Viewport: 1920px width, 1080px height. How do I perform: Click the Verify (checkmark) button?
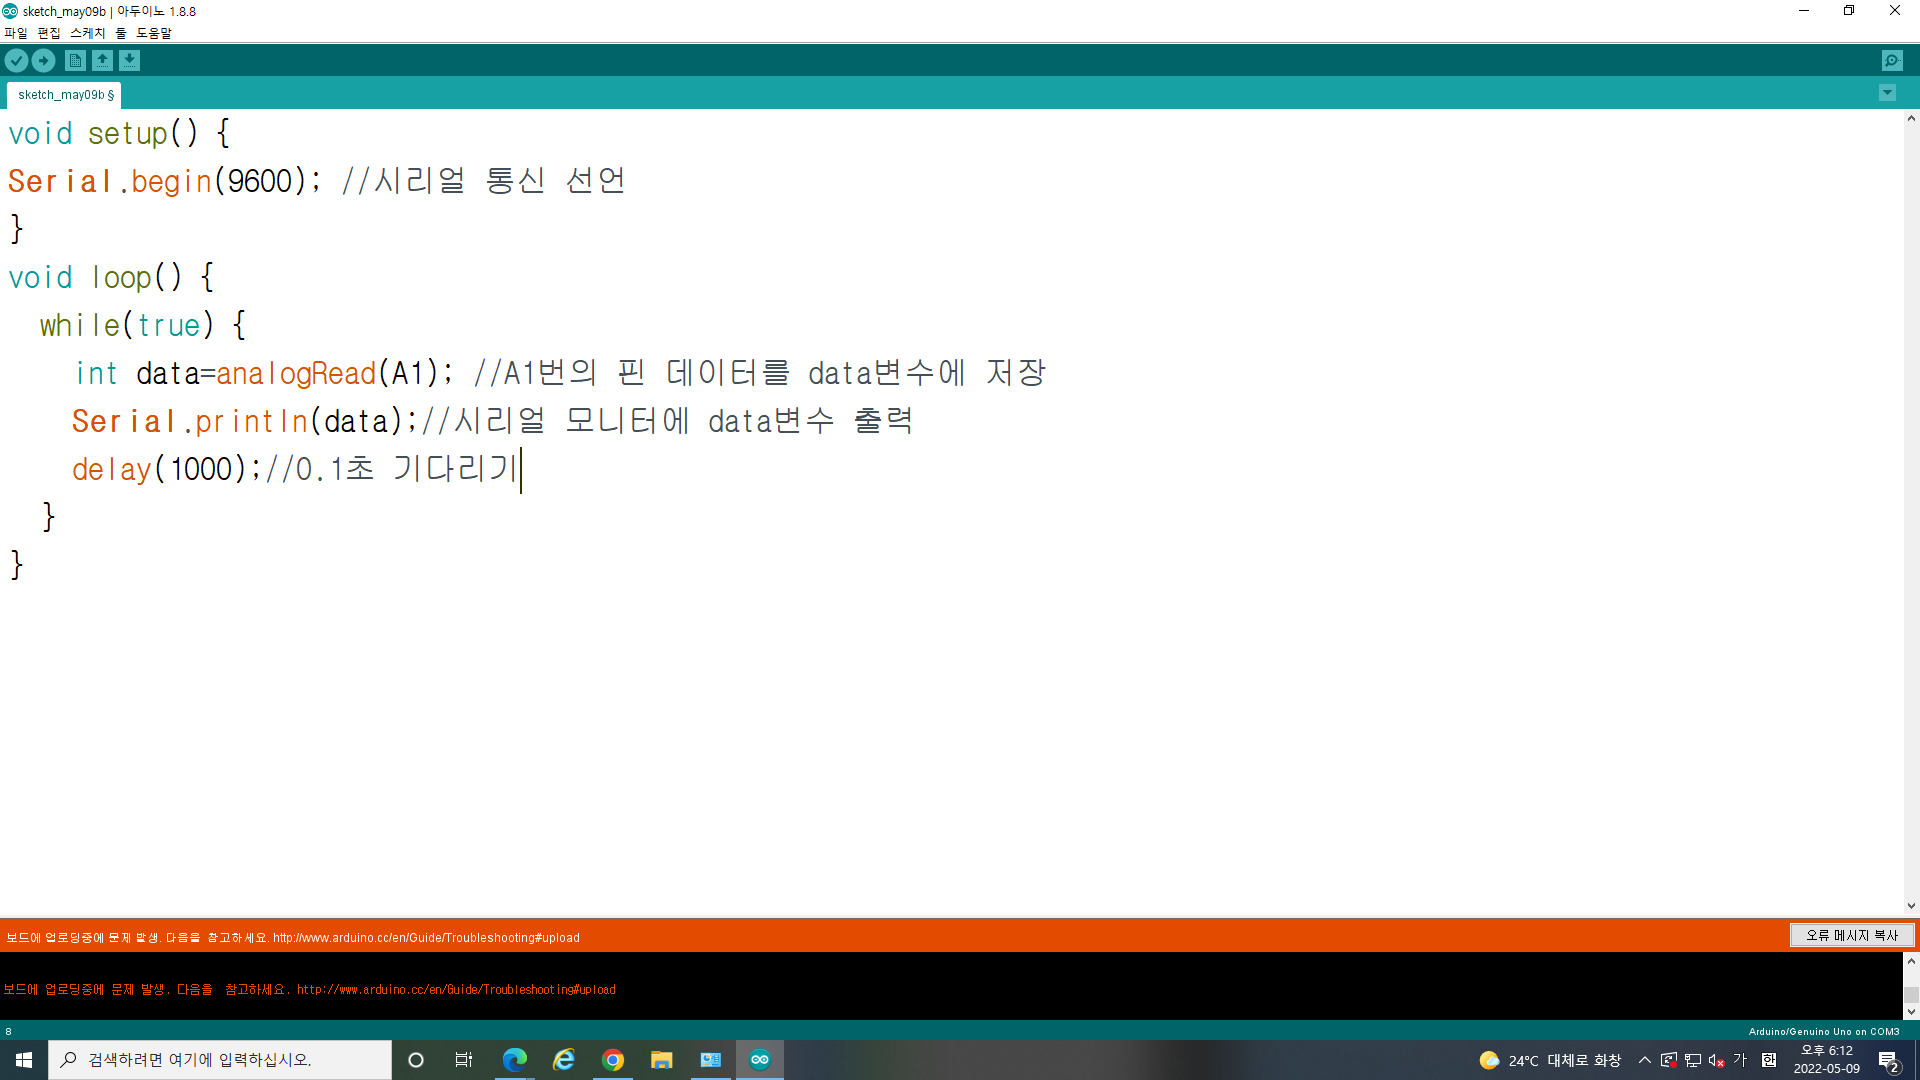coord(16,61)
